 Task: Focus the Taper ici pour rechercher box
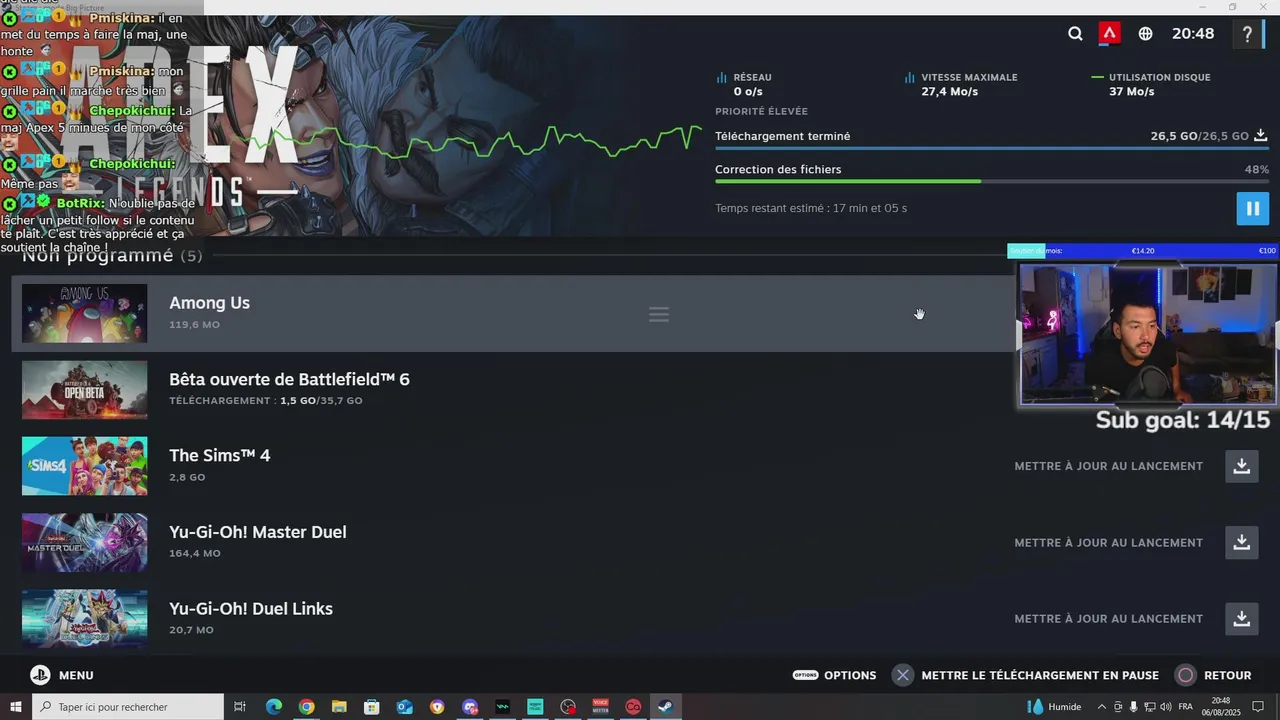(x=128, y=707)
